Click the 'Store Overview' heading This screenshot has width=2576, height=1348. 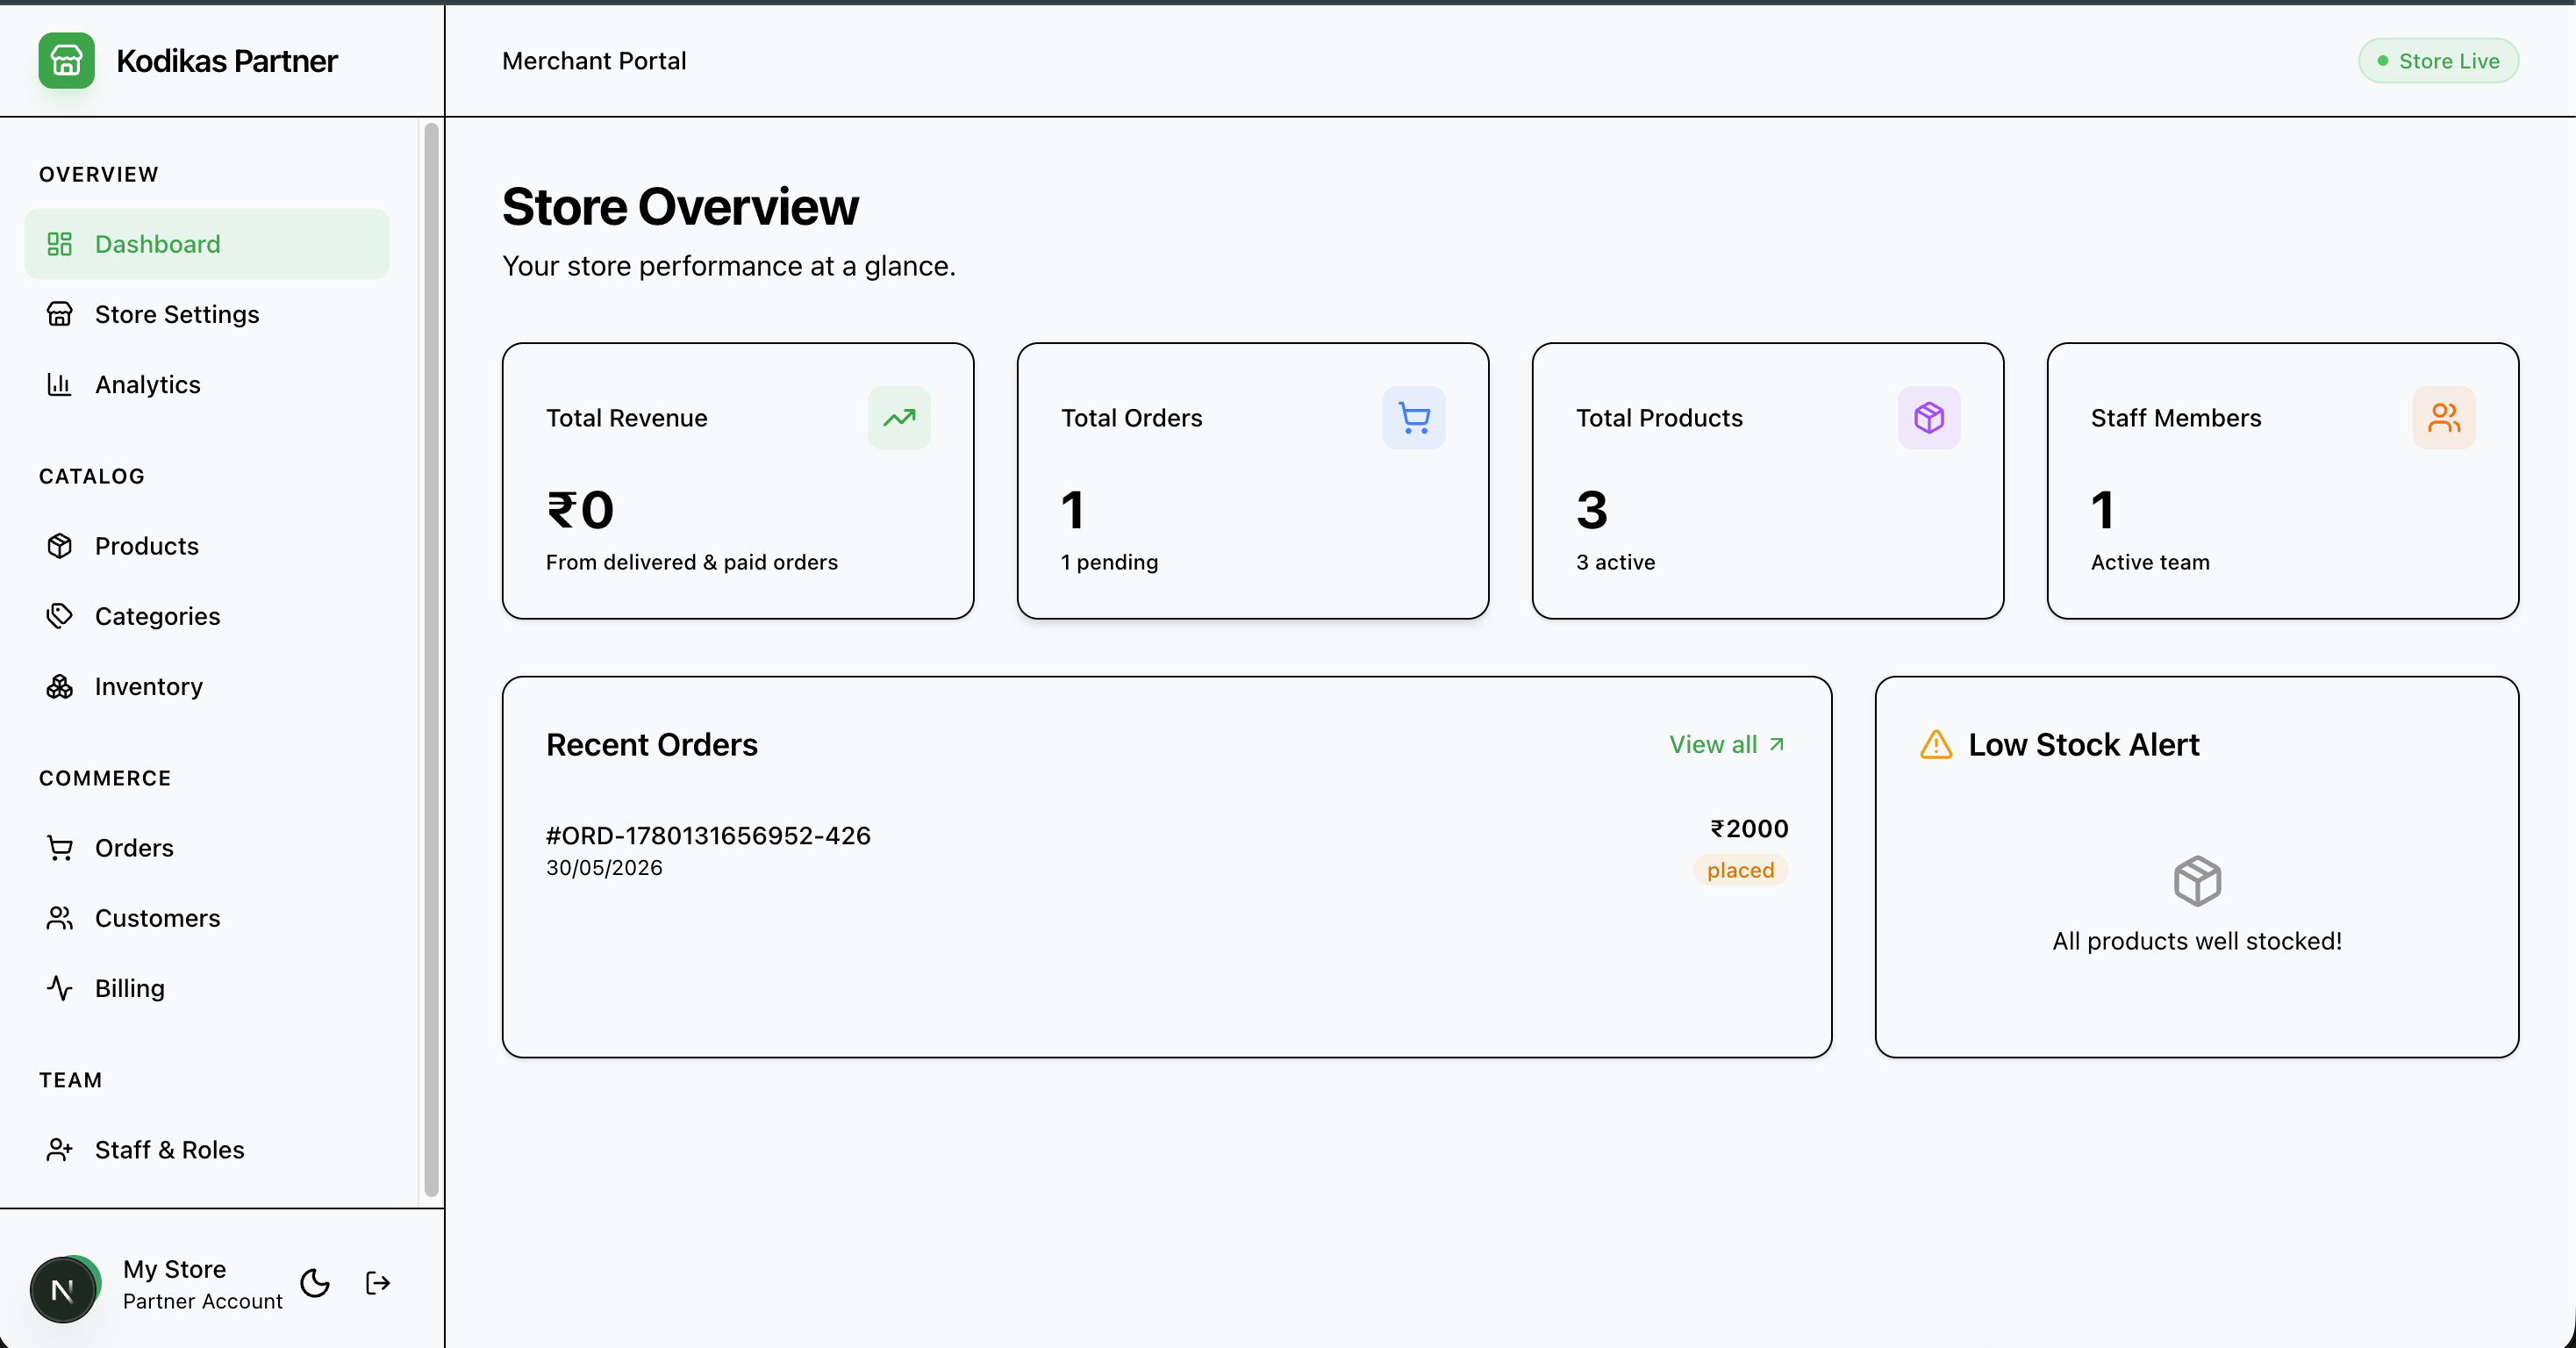680,207
